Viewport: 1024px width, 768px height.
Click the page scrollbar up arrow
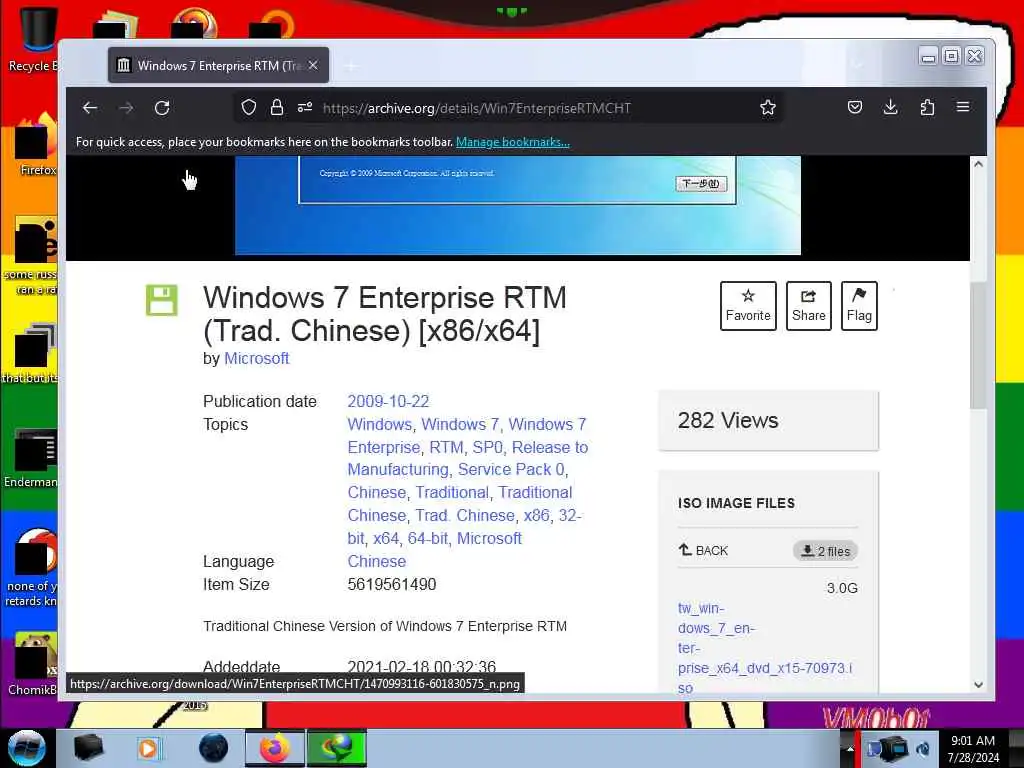pyautogui.click(x=978, y=164)
